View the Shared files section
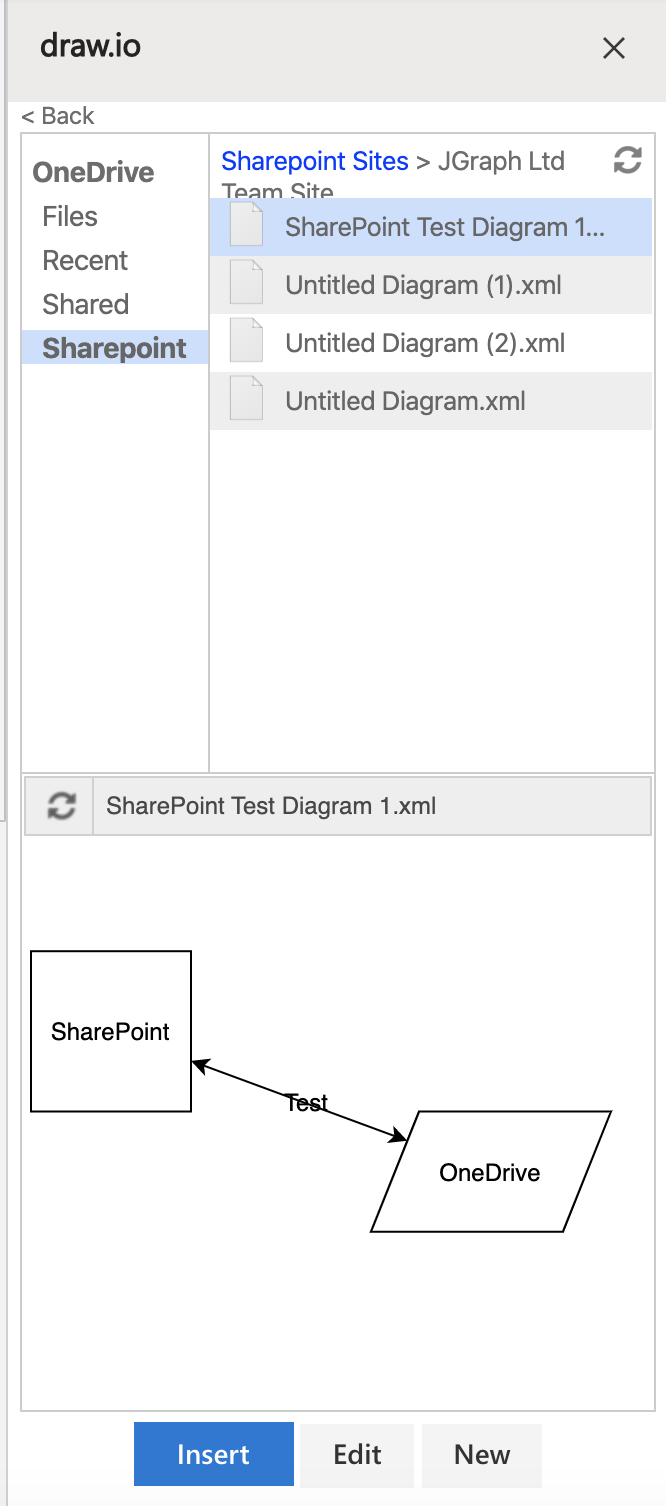The width and height of the screenshot is (666, 1506). coord(84,304)
